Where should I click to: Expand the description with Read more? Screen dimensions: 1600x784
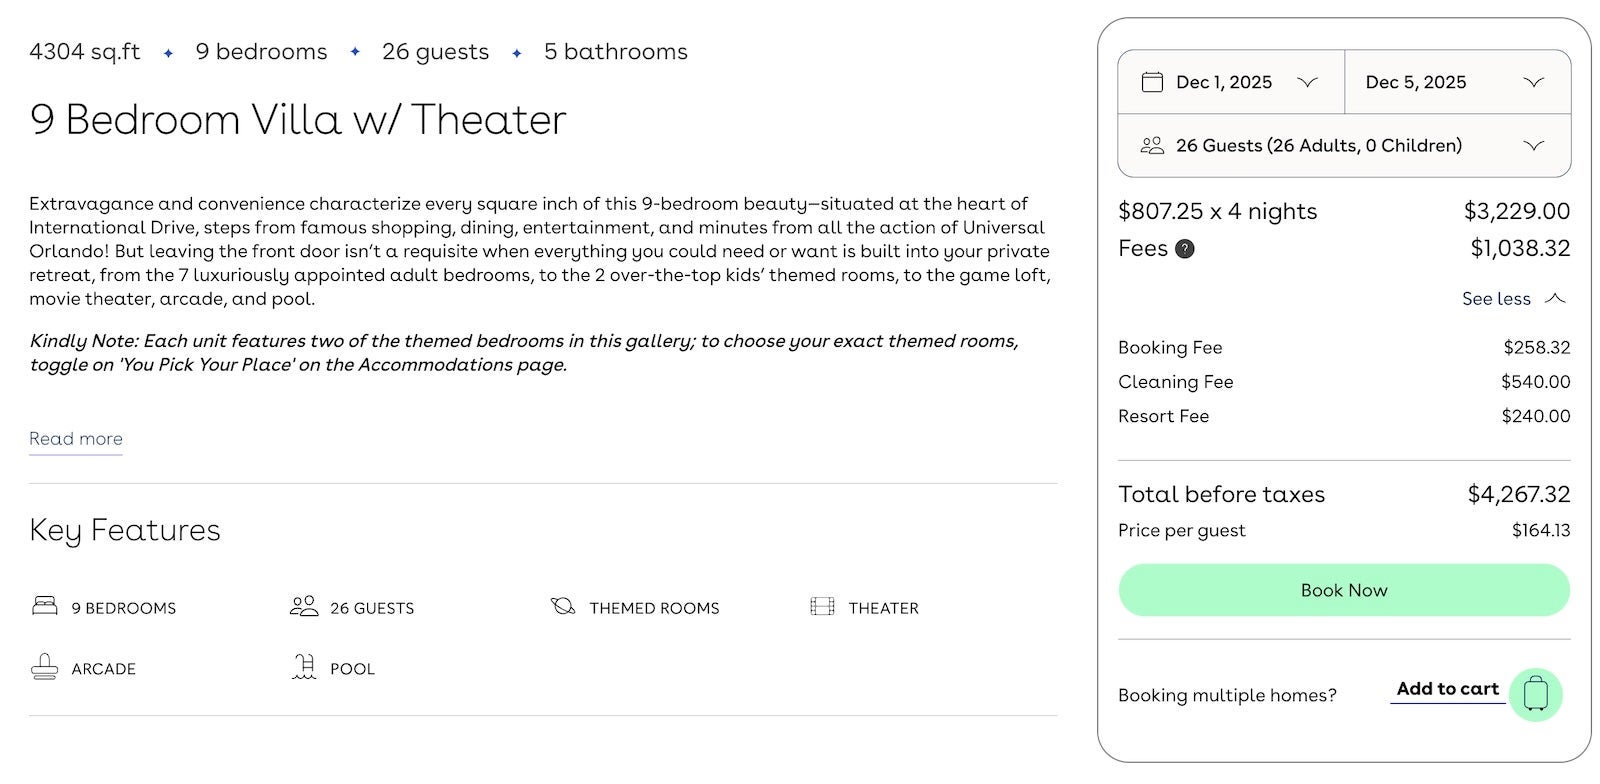click(75, 439)
